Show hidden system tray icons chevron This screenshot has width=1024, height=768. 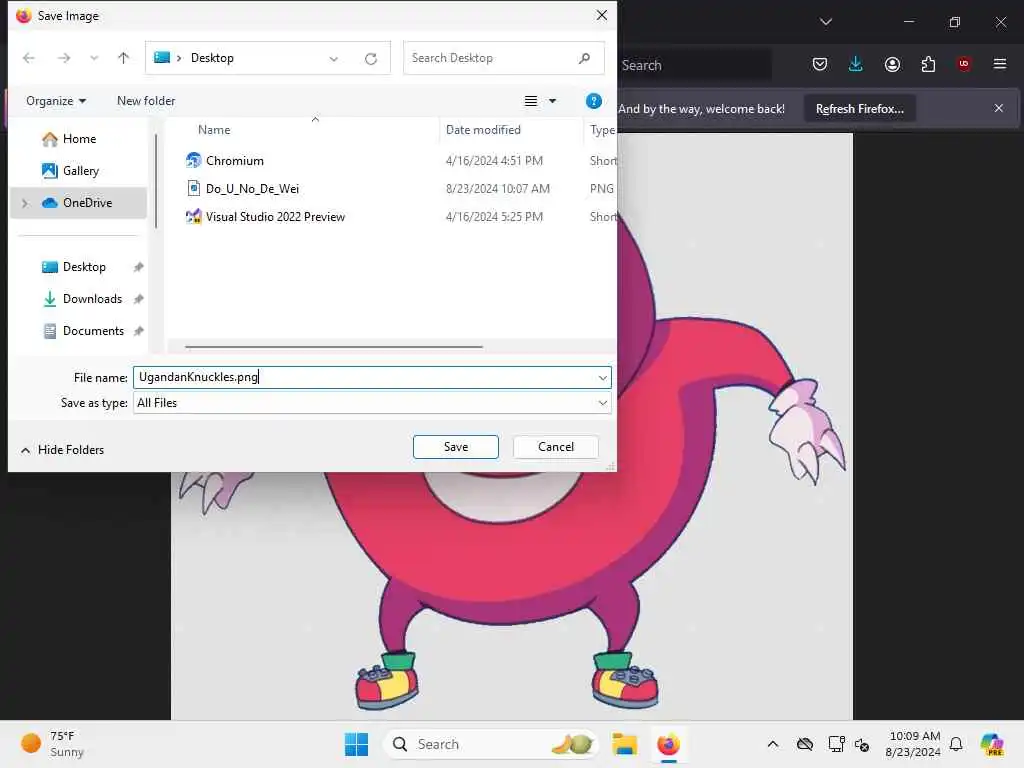(773, 744)
